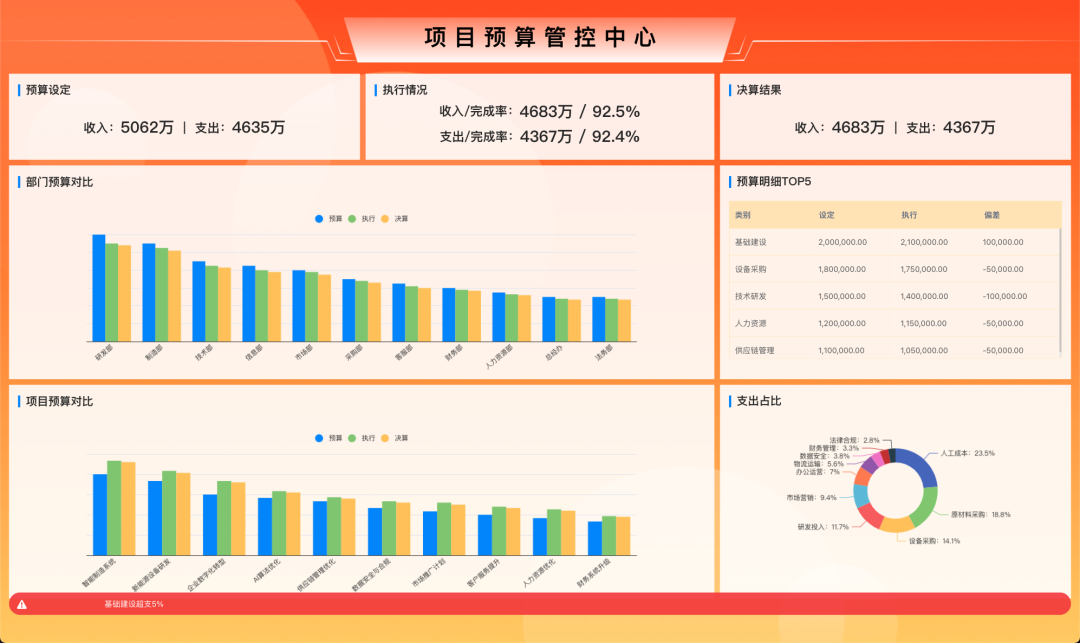1080x643 pixels.
Task: Toggle 预算 legend in 部门预算对比 chart
Action: 327,218
